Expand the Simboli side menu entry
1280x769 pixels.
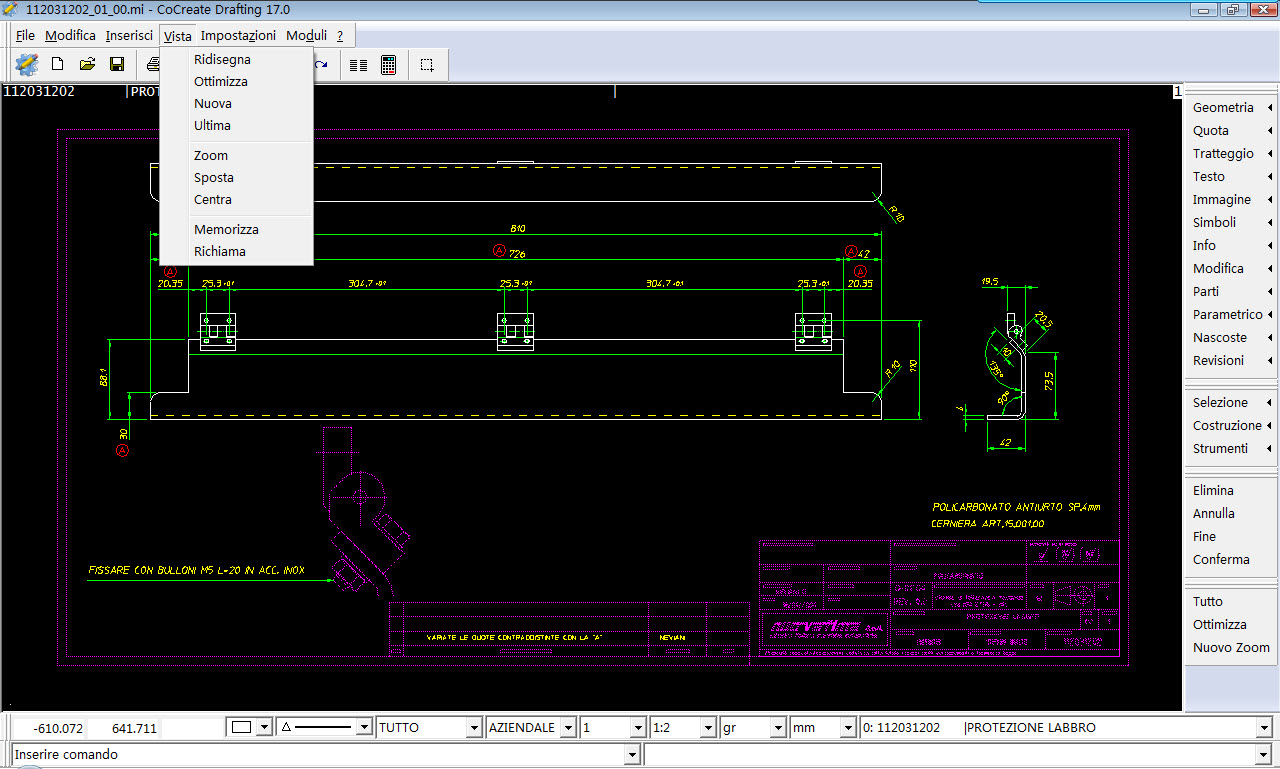(1231, 222)
